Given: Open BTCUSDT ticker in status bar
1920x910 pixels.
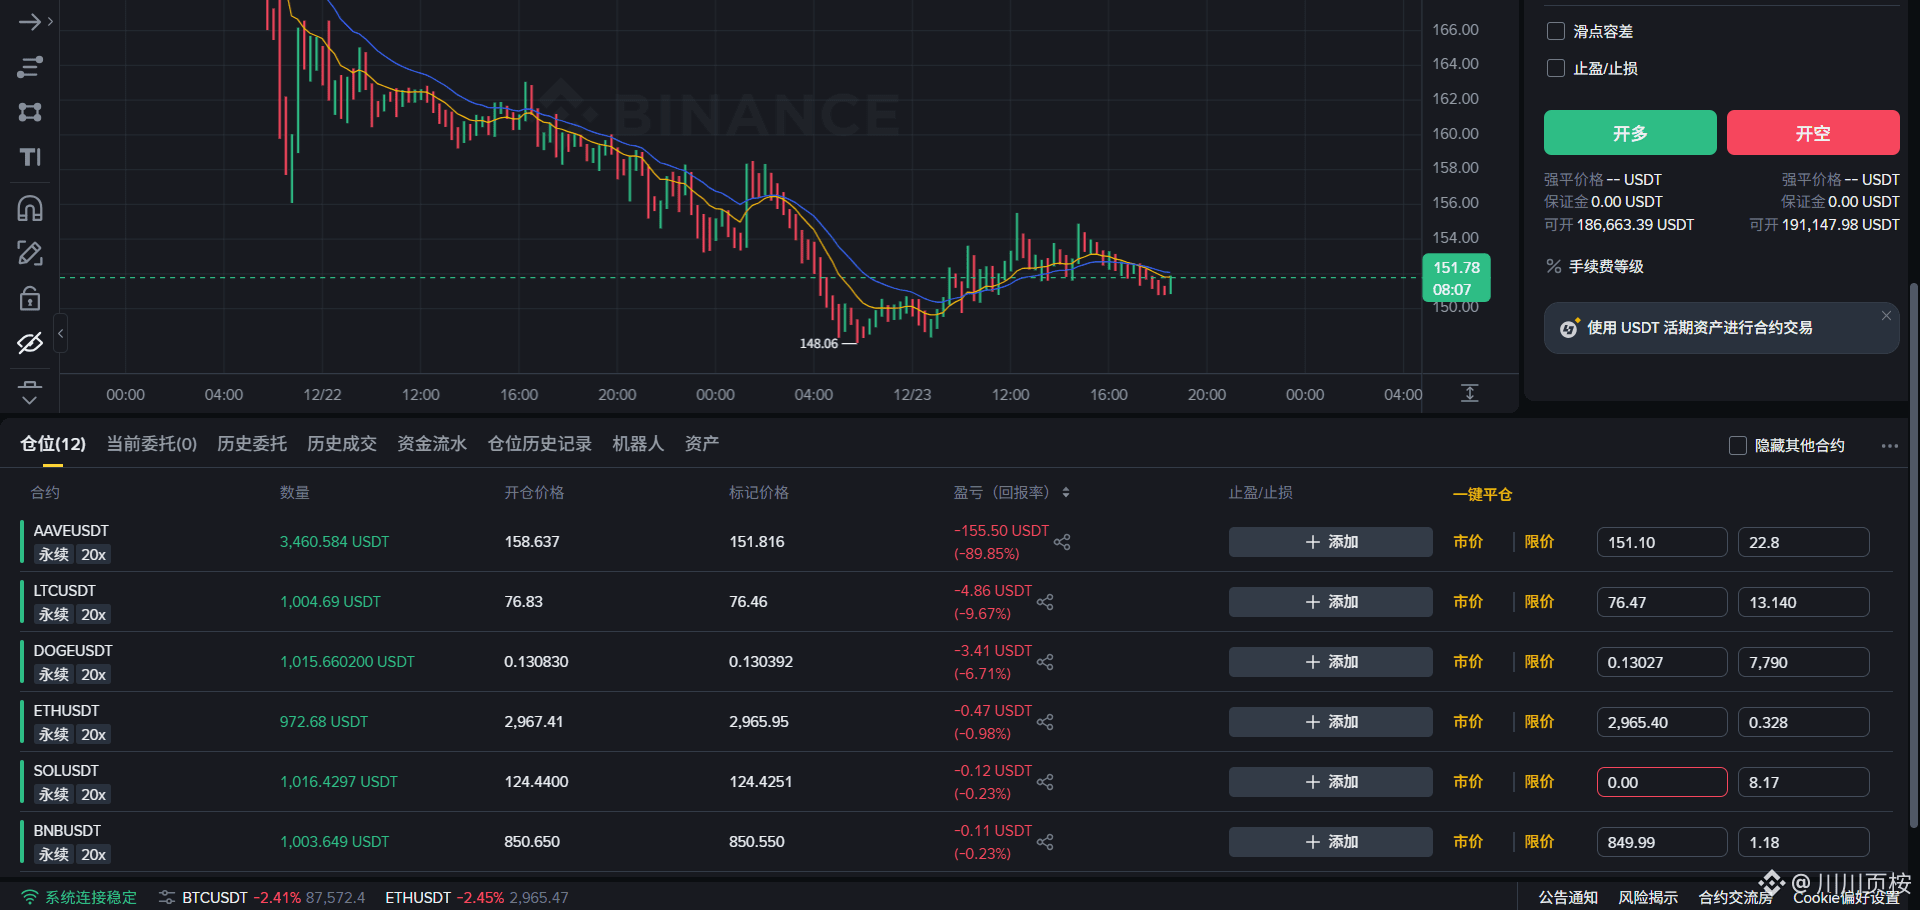Looking at the screenshot, I should coord(274,897).
